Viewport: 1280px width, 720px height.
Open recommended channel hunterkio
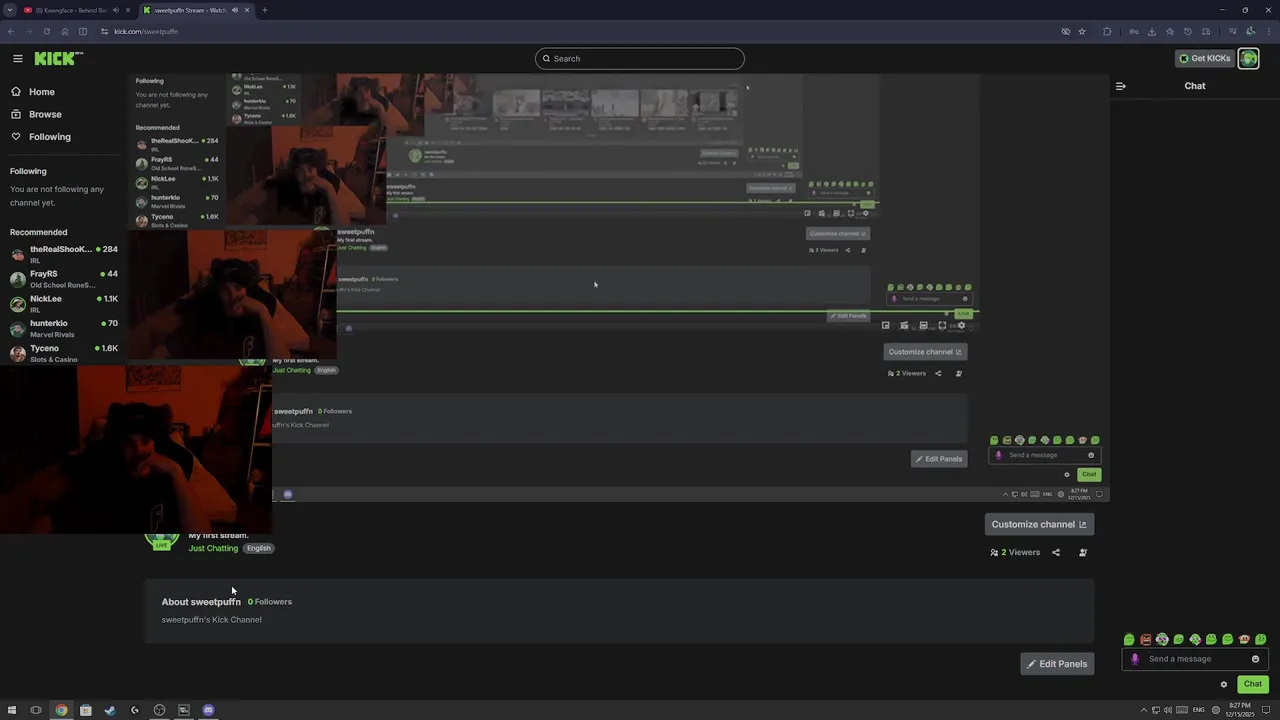click(x=64, y=329)
